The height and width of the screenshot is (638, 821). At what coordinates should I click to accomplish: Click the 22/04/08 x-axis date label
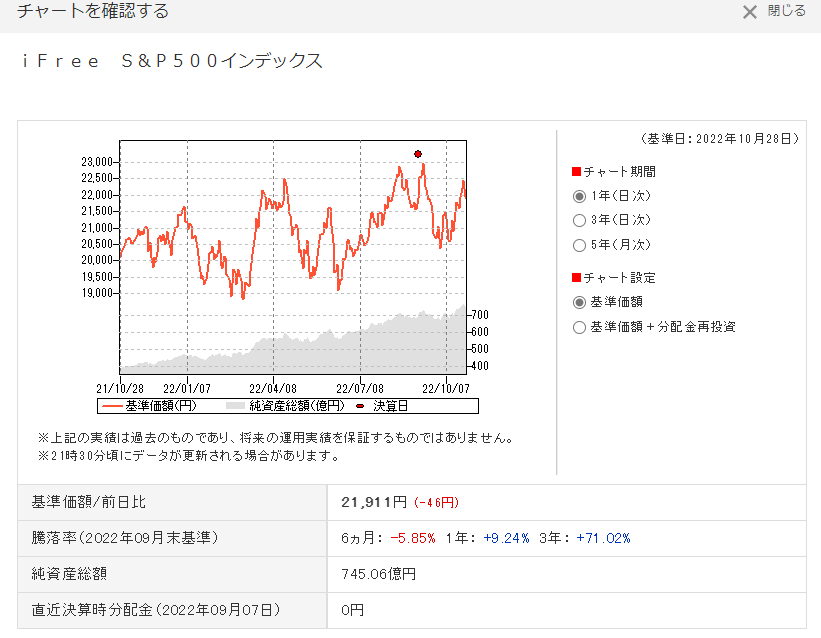(273, 389)
